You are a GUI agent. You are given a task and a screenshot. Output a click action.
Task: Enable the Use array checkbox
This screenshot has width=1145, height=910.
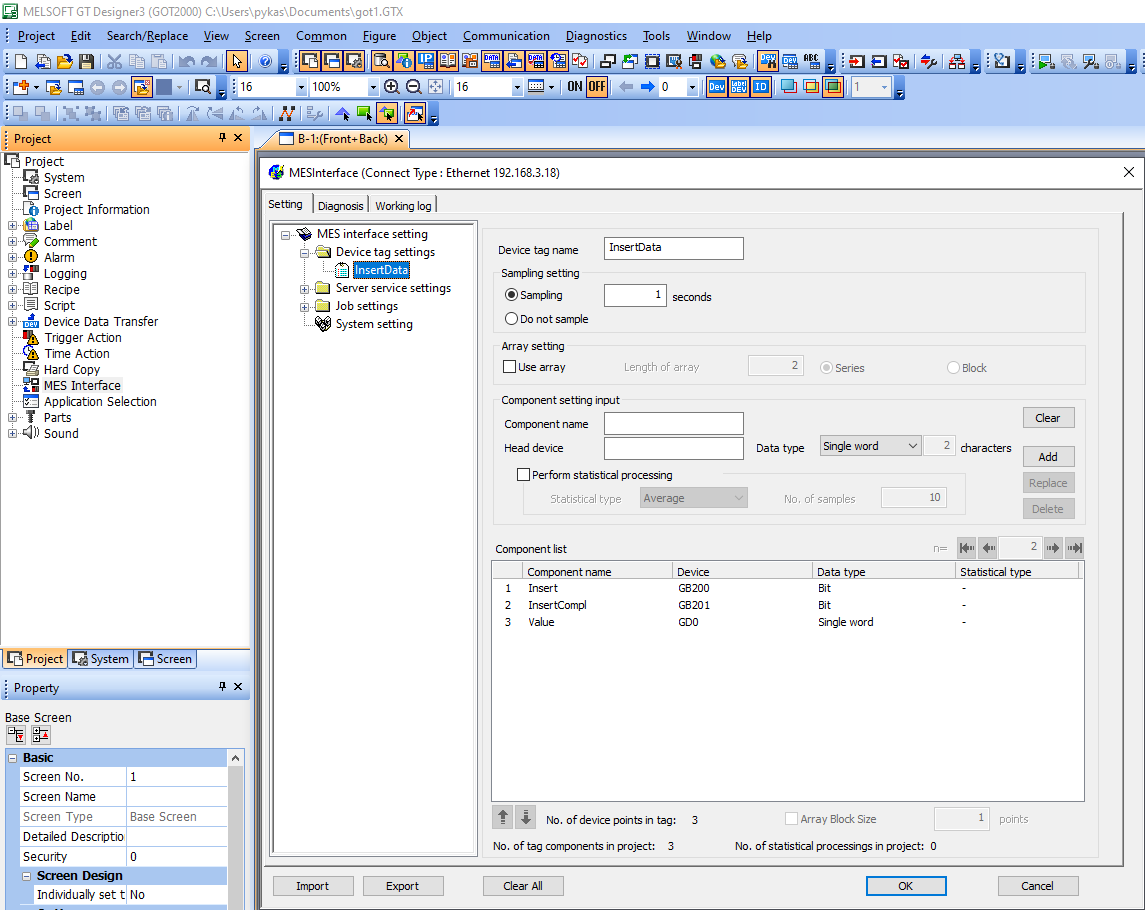[510, 367]
